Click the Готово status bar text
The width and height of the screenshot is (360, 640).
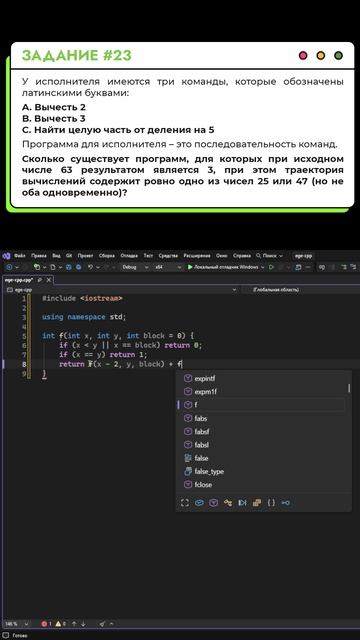click(x=20, y=636)
